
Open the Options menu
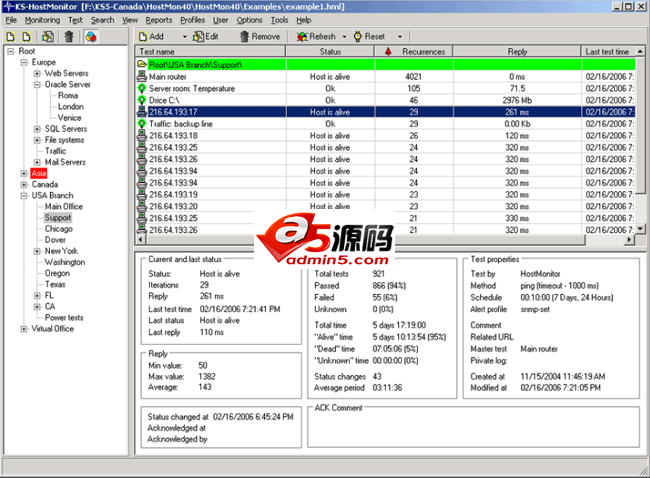click(249, 20)
